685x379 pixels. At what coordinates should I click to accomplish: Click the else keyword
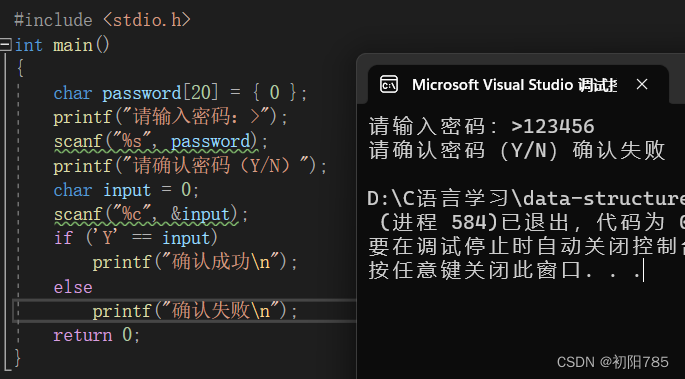pos(73,287)
